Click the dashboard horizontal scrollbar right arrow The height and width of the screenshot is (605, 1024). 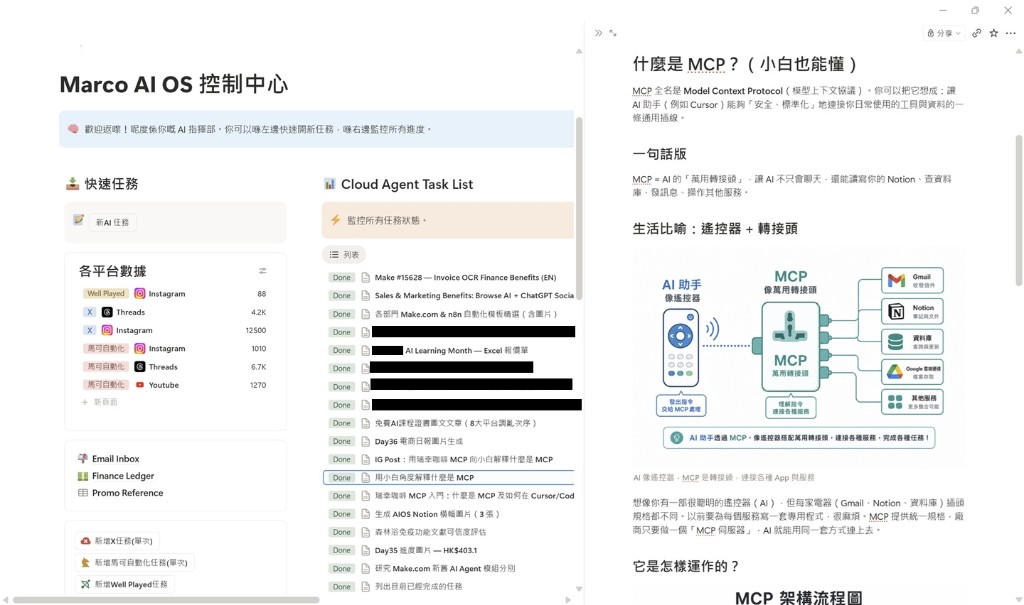click(x=568, y=600)
